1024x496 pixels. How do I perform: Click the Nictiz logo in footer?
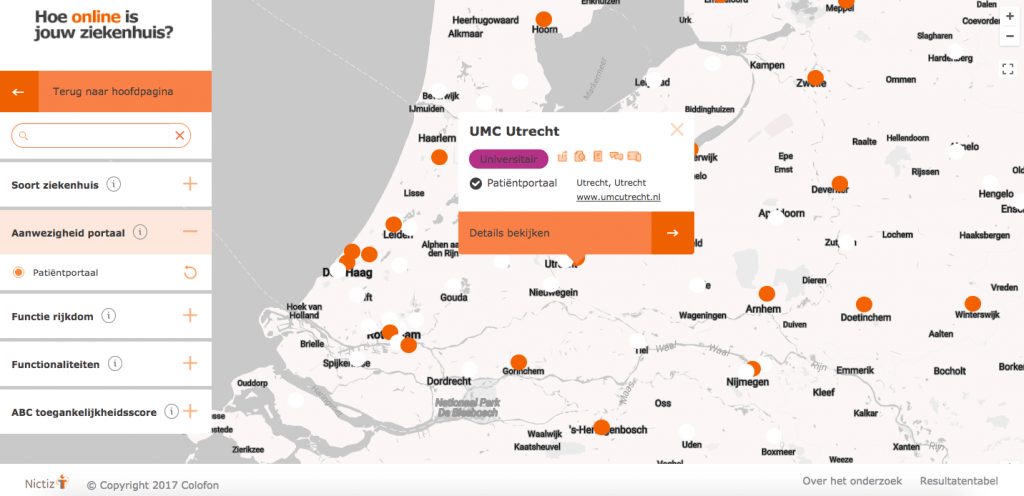(47, 483)
